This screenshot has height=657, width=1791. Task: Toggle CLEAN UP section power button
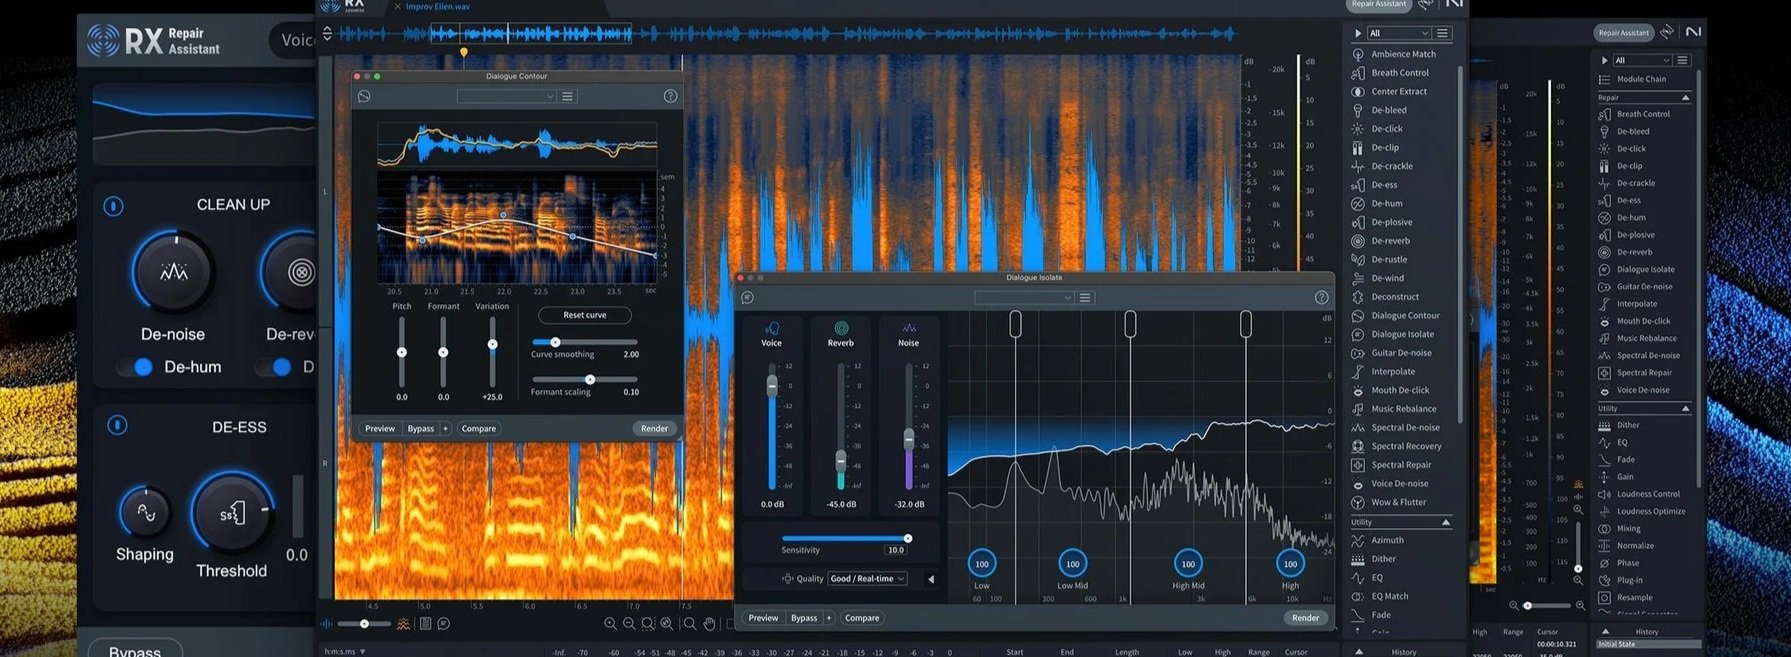113,206
